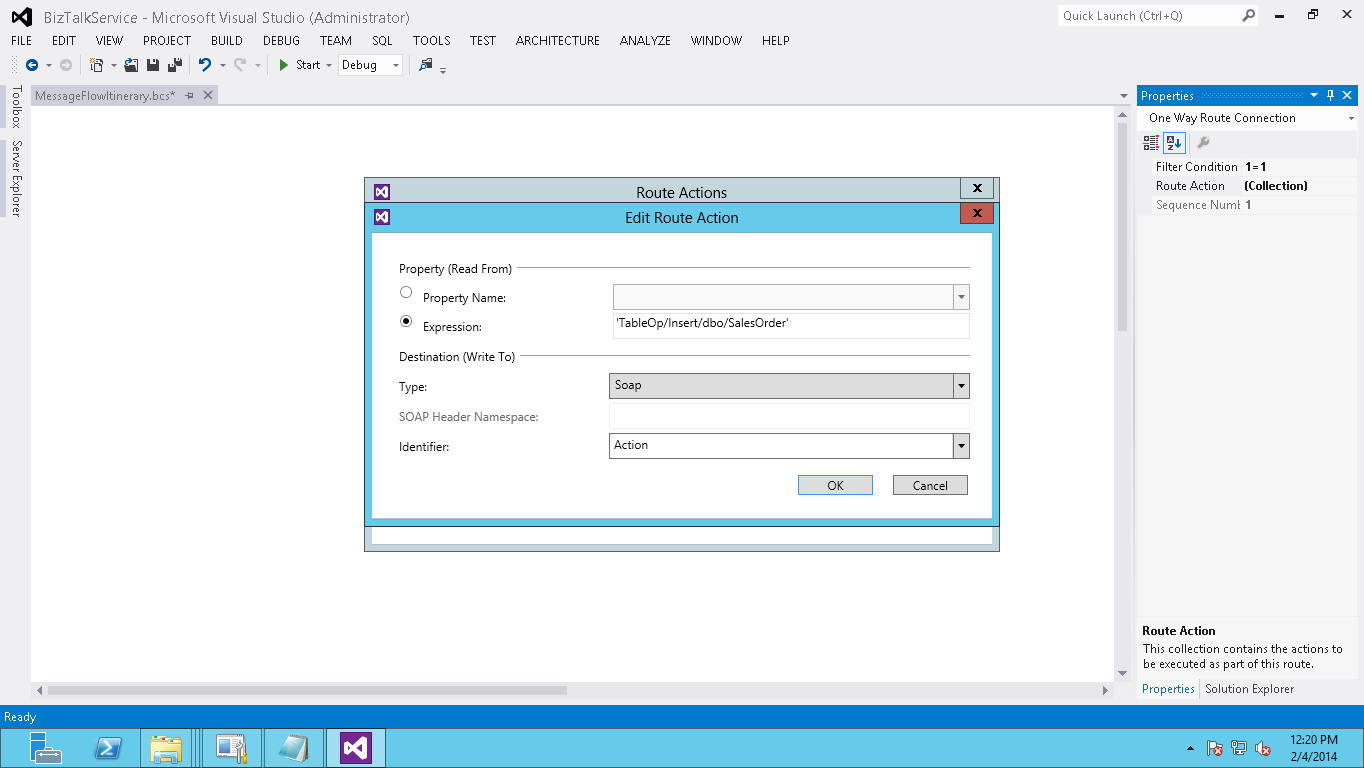Open the Identifier dropdown showing Action

pos(961,446)
